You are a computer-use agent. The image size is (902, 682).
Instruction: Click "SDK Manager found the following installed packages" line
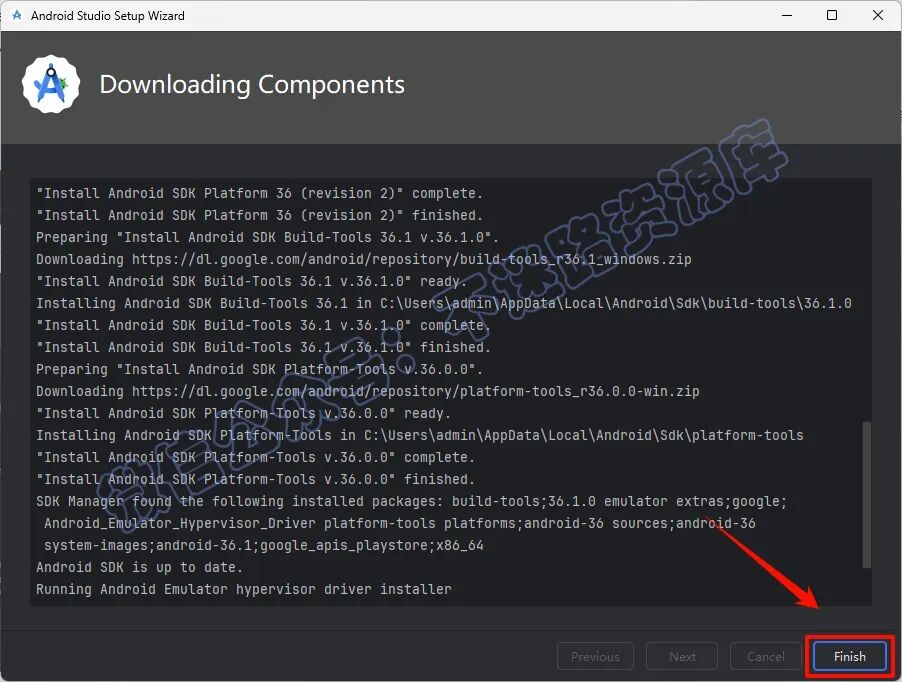(x=411, y=501)
